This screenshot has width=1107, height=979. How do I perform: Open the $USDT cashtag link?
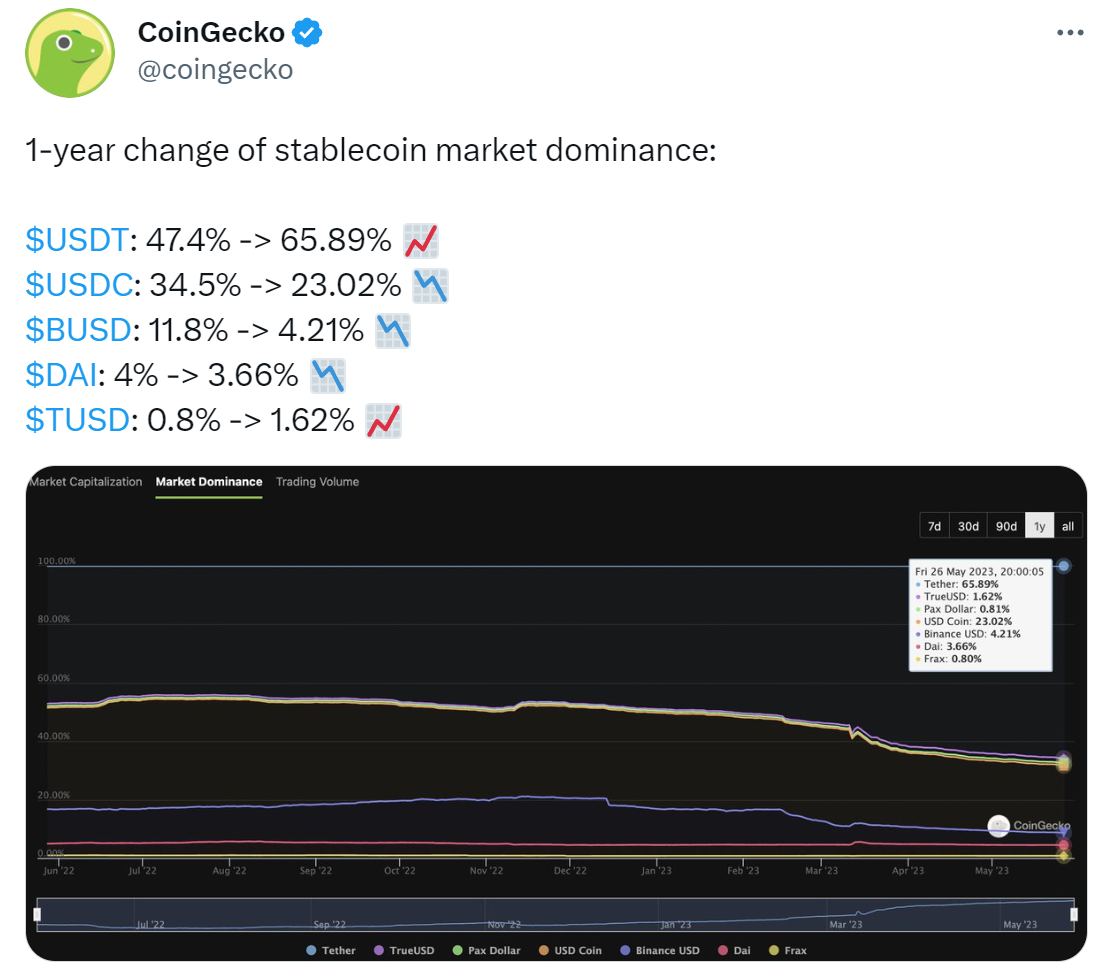point(77,240)
